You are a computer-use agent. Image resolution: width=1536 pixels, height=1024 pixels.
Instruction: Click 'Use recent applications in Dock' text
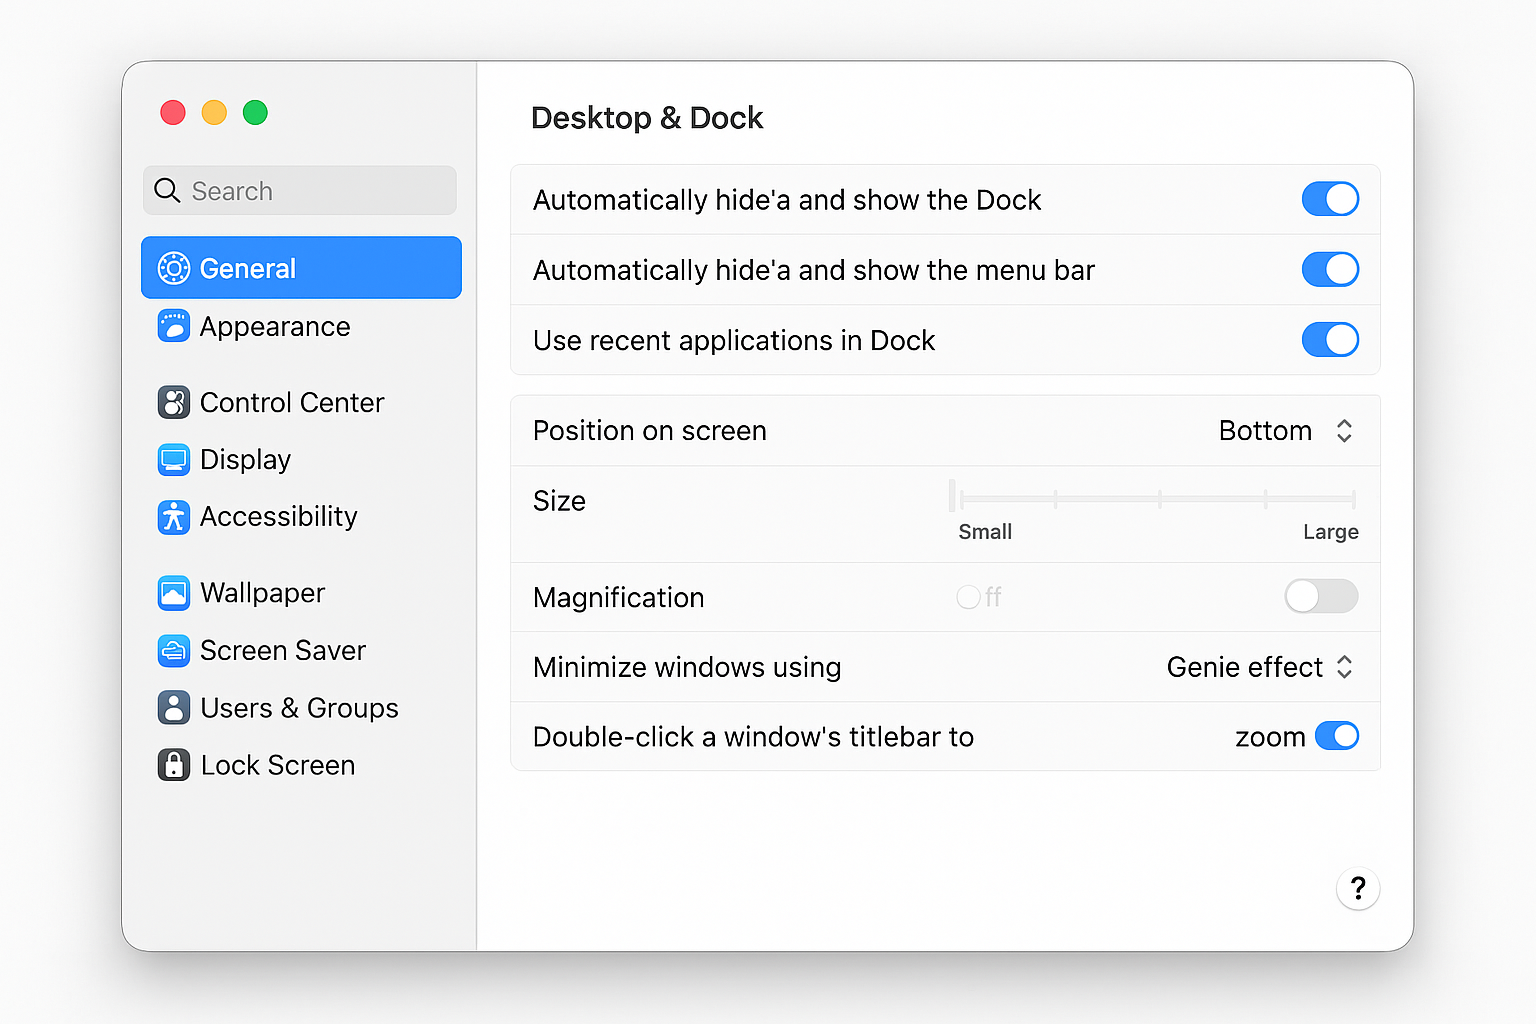(x=734, y=341)
